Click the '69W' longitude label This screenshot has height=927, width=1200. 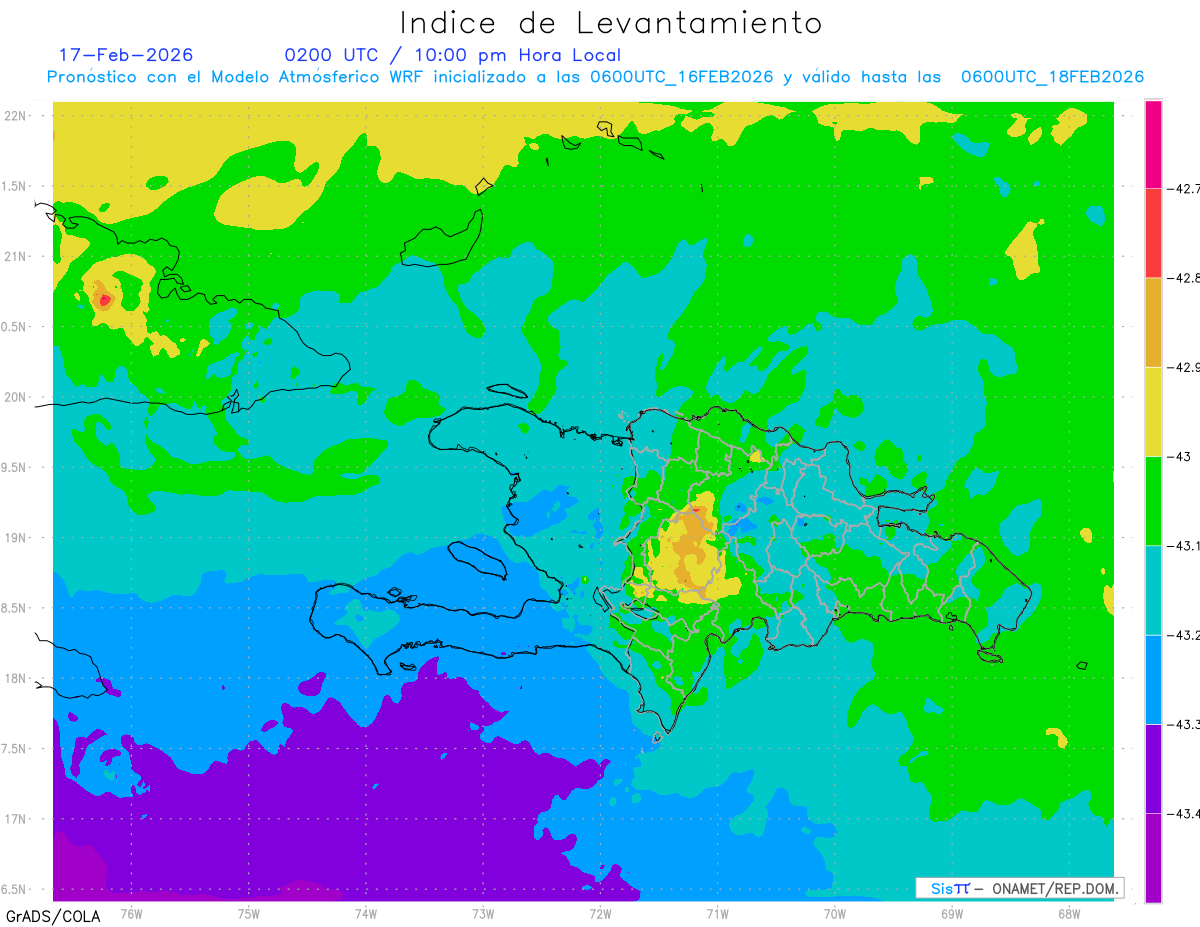[952, 913]
